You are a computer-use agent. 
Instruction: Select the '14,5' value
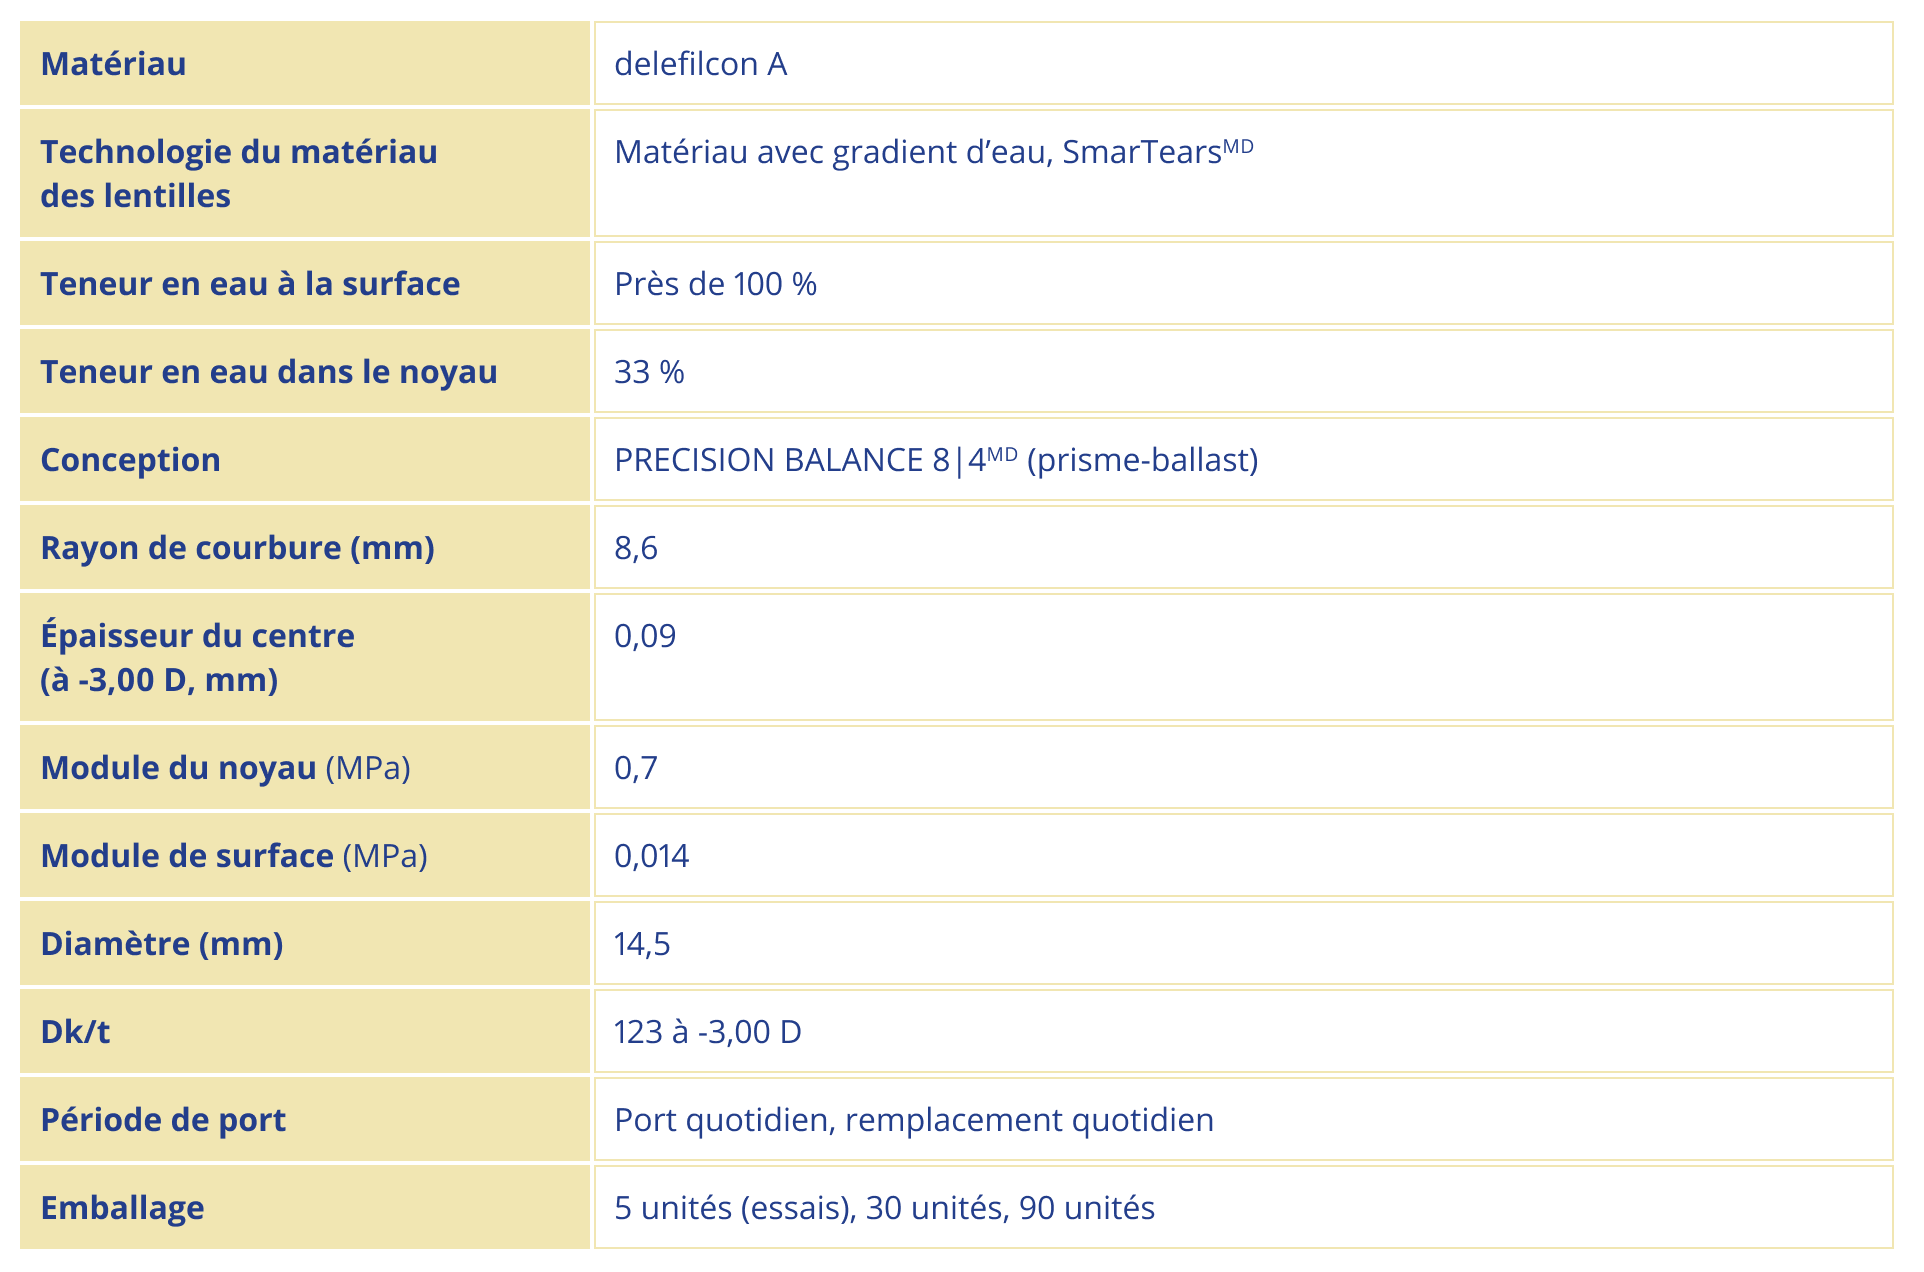pyautogui.click(x=642, y=944)
